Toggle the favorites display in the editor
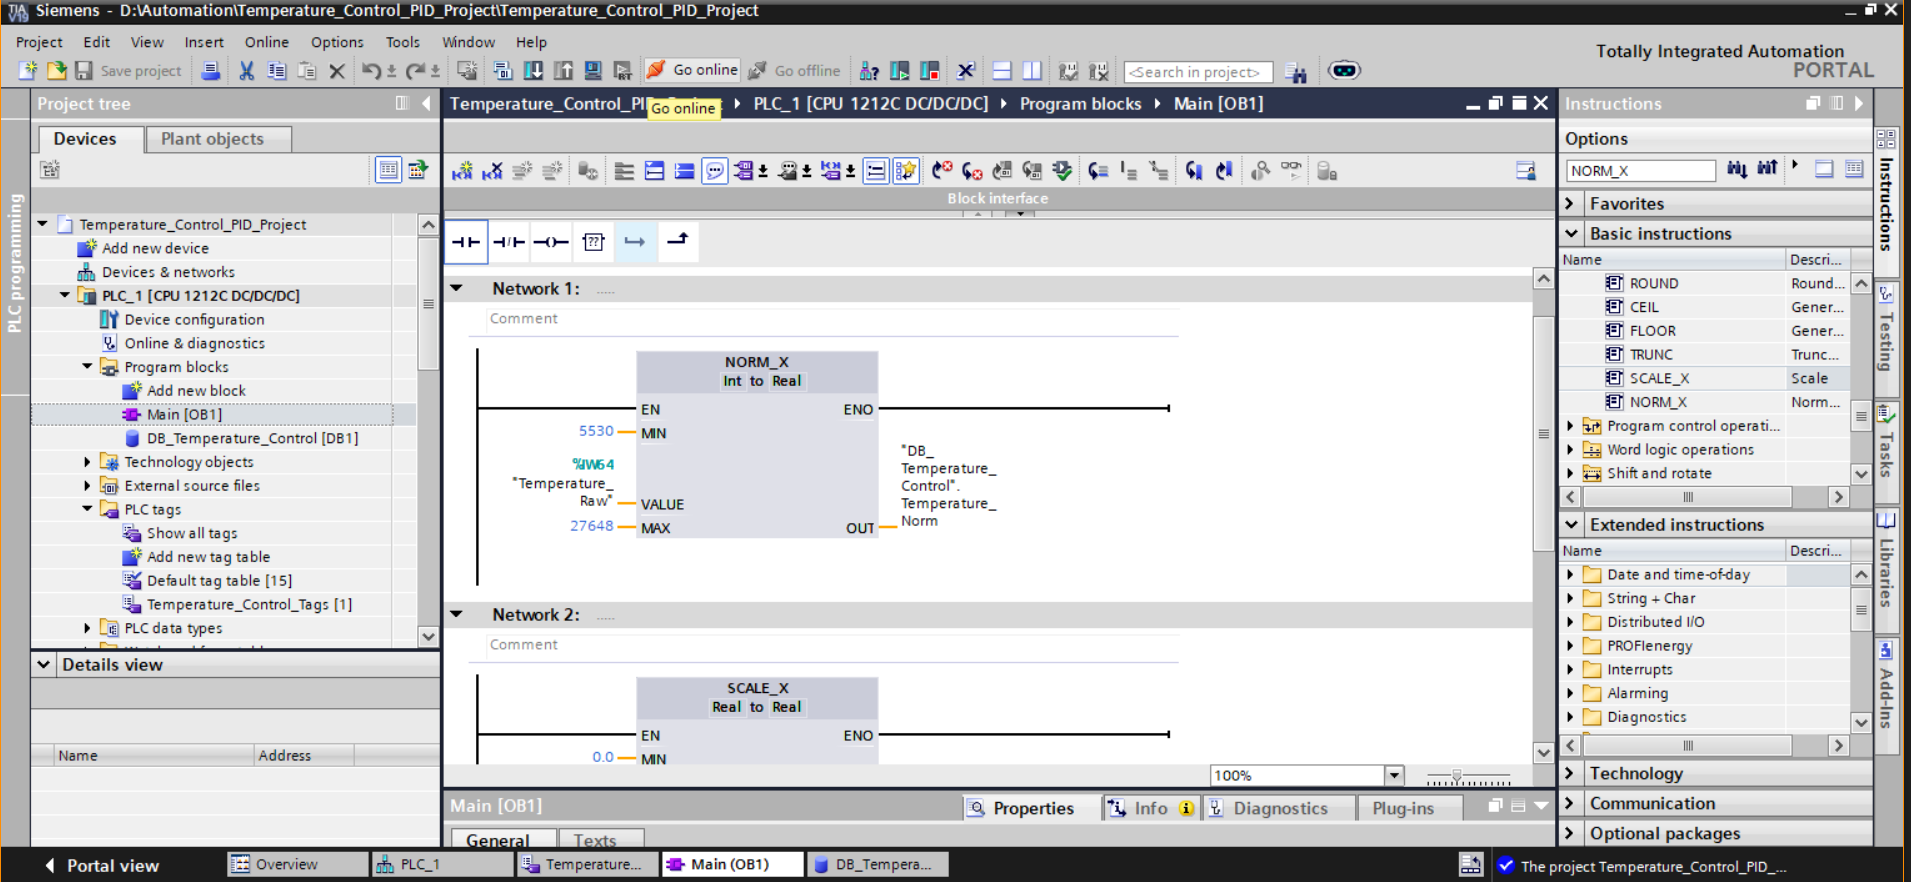 [905, 171]
